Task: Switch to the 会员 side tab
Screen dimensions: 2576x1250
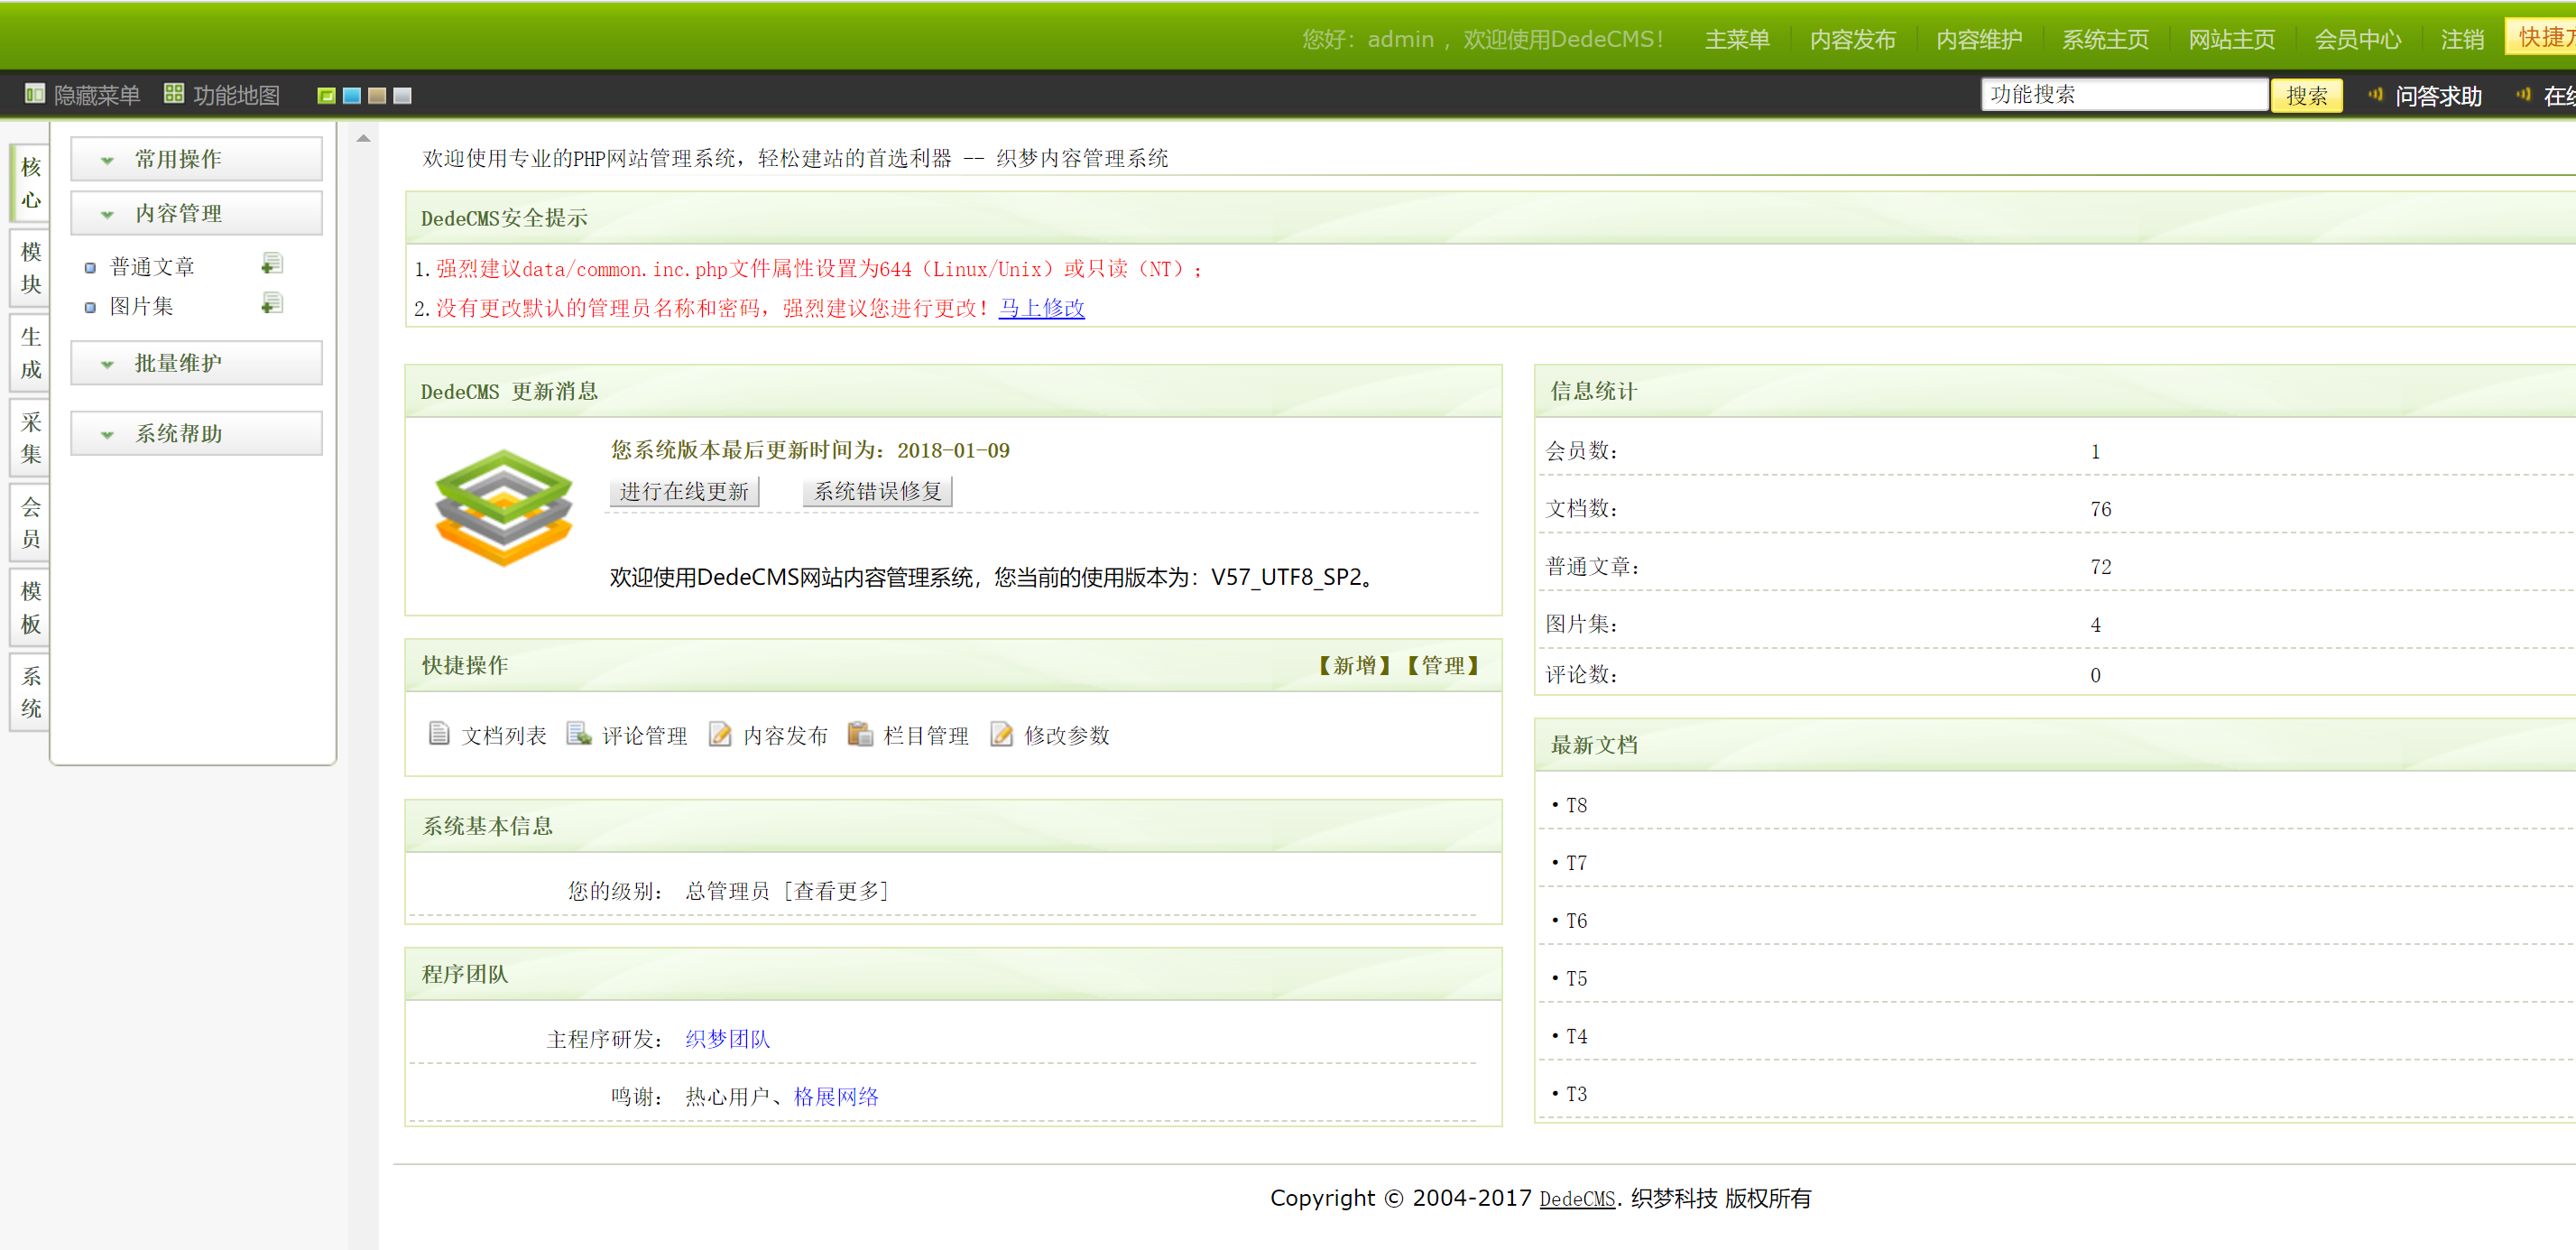Action: point(31,523)
